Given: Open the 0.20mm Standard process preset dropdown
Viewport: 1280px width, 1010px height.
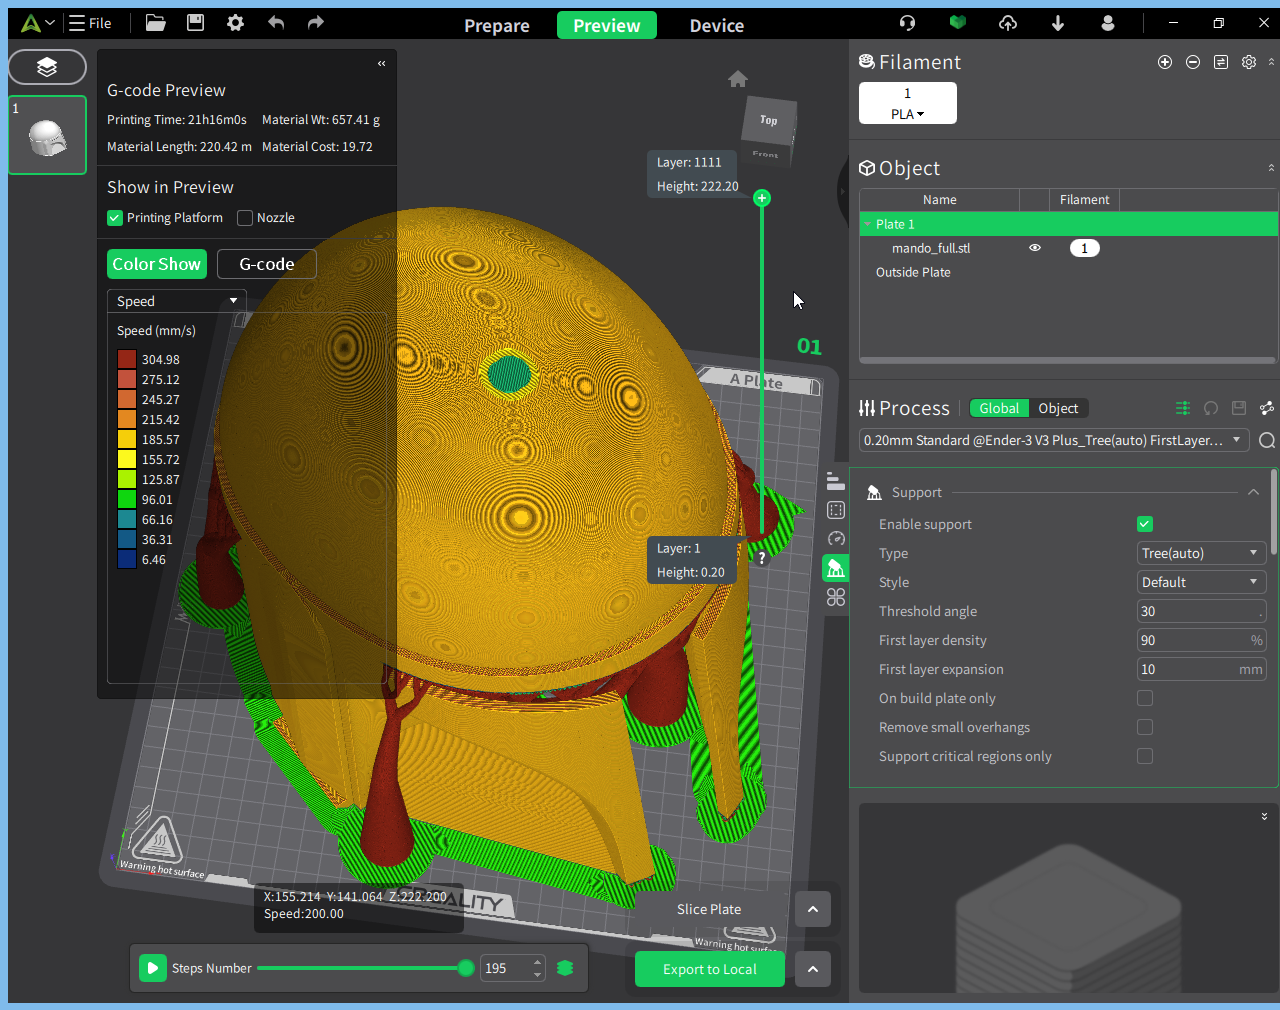Looking at the screenshot, I should (x=1054, y=440).
